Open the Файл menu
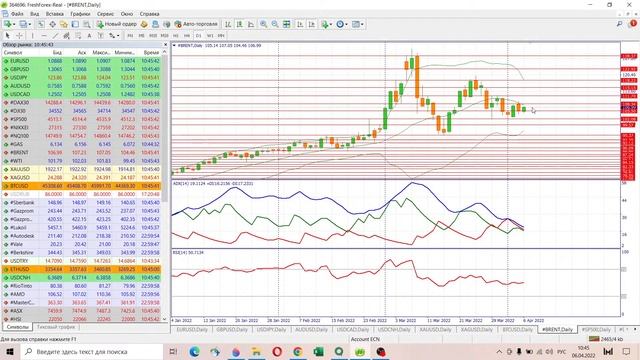This screenshot has height=360, width=640. [17, 14]
